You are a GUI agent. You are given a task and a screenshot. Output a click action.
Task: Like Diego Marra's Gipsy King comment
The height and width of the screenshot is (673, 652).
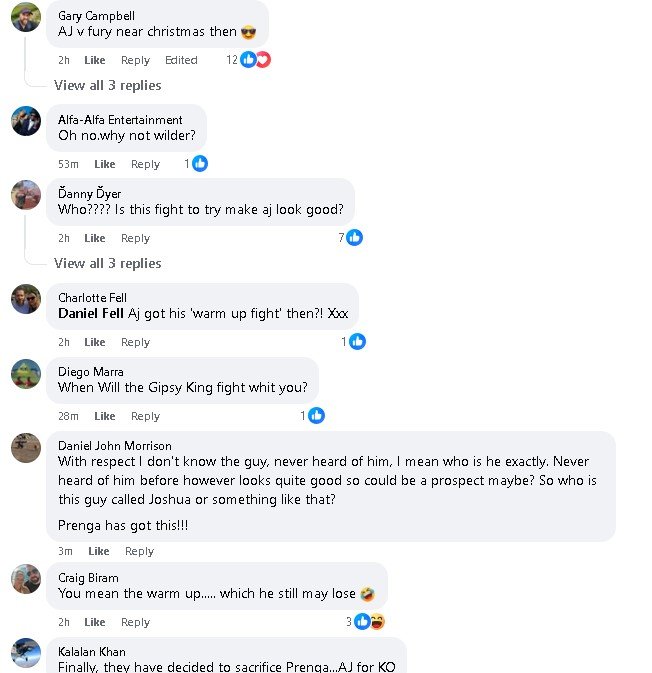[104, 416]
